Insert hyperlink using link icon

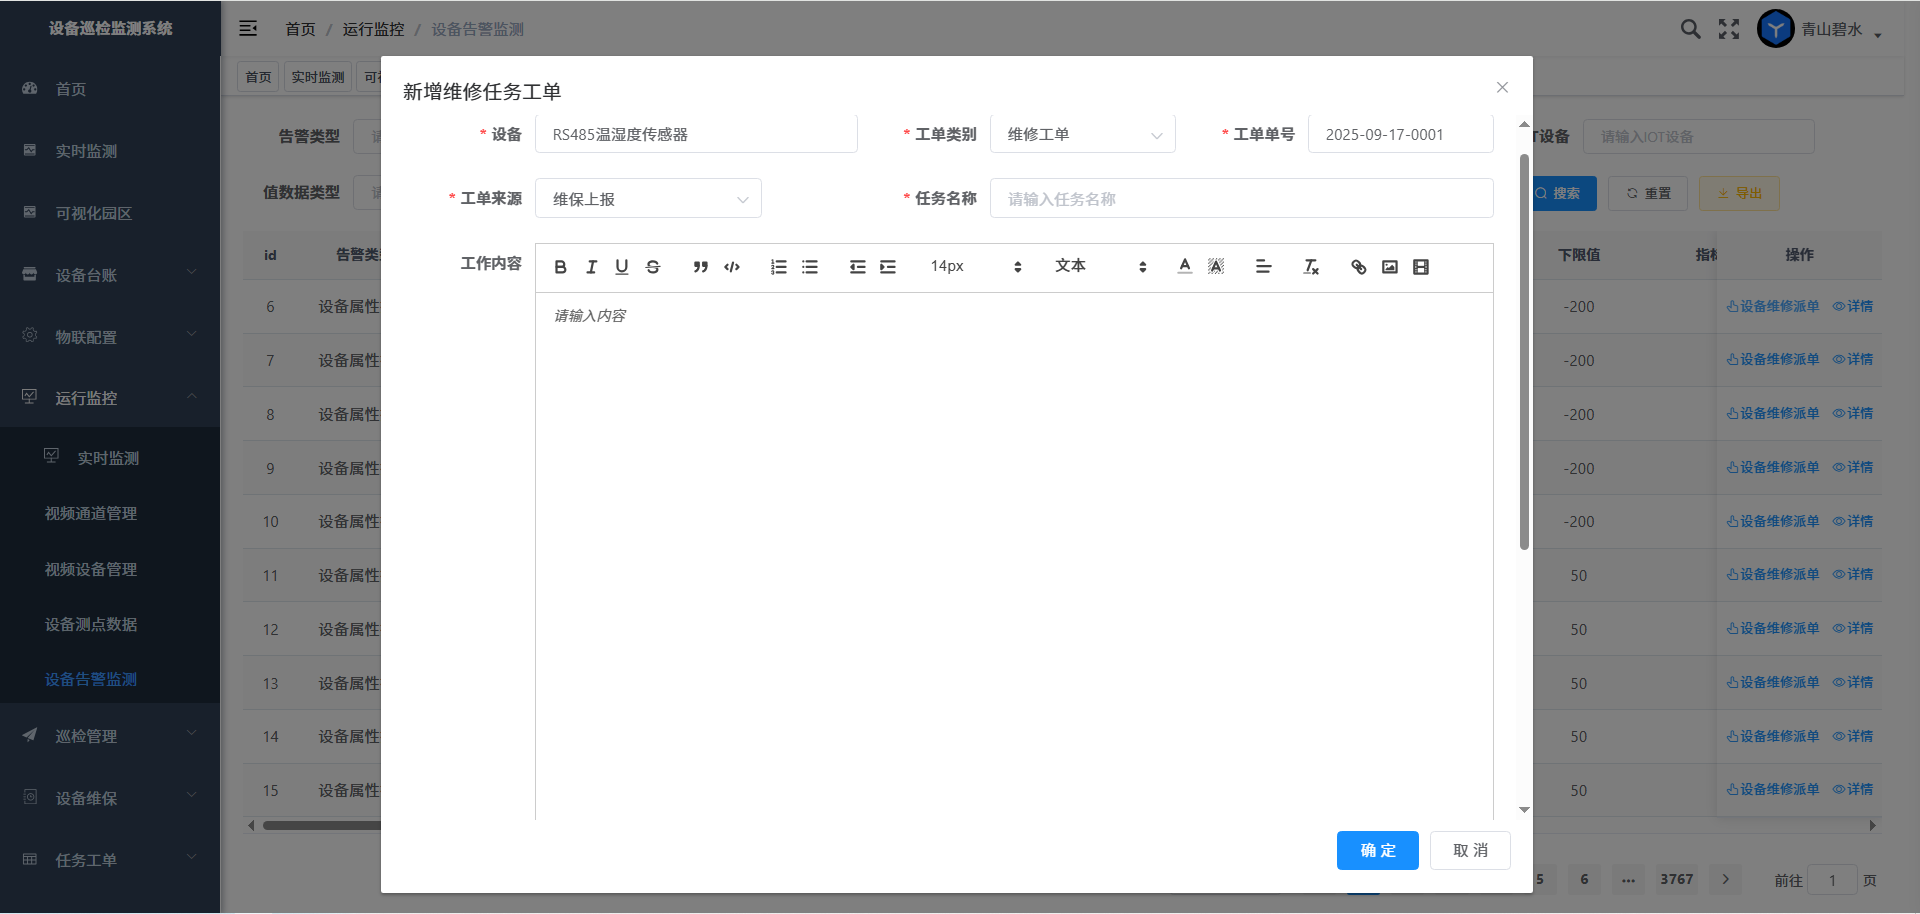coord(1358,267)
